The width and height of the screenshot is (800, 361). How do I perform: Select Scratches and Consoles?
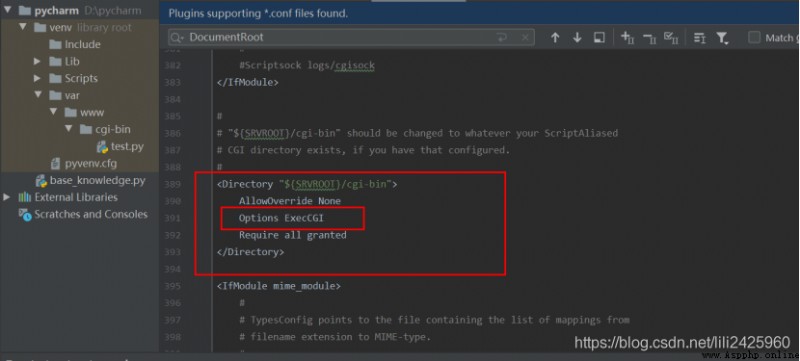pyautogui.click(x=83, y=214)
